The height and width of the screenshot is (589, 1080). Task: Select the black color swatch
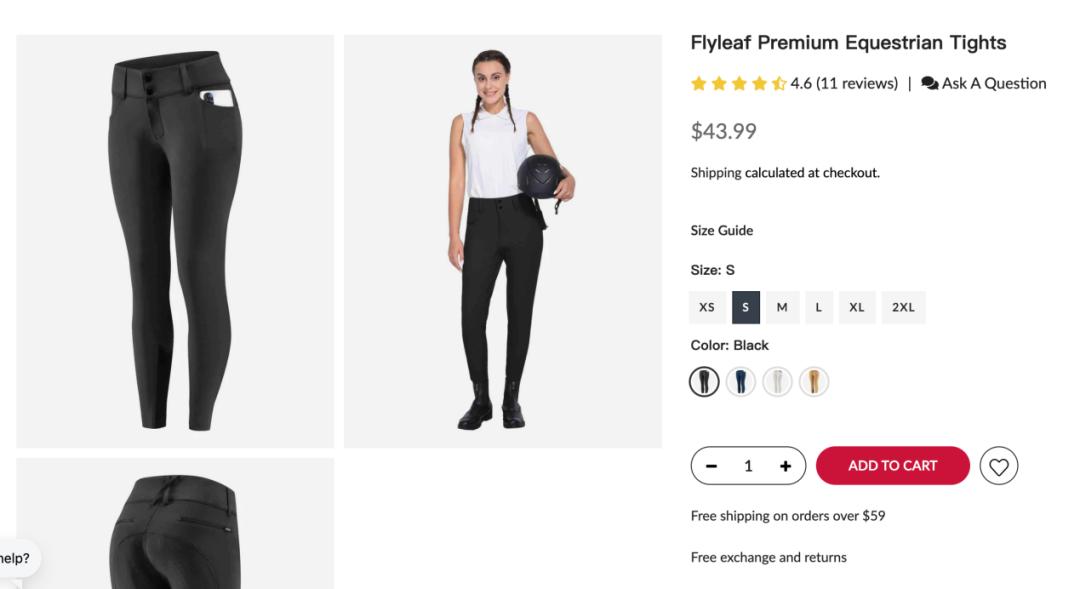704,382
